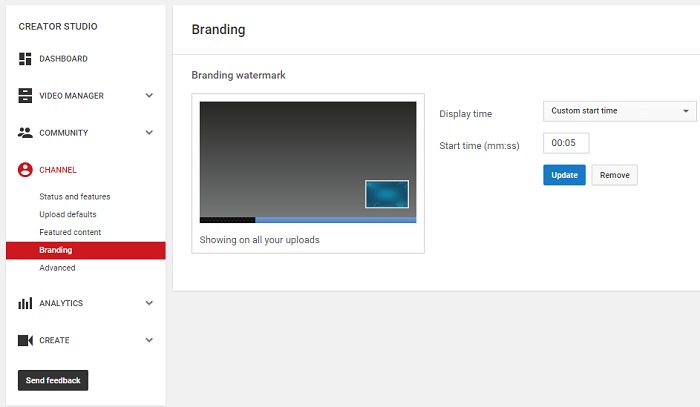Select the Channel menu label
Image resolution: width=700 pixels, height=407 pixels.
tap(58, 170)
